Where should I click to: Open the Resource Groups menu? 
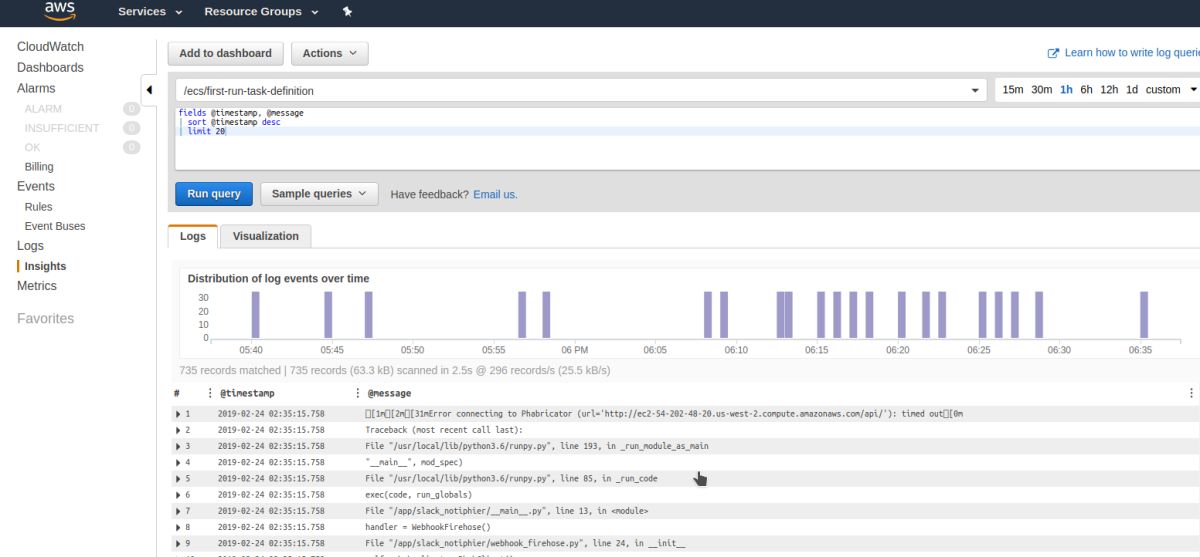(261, 12)
